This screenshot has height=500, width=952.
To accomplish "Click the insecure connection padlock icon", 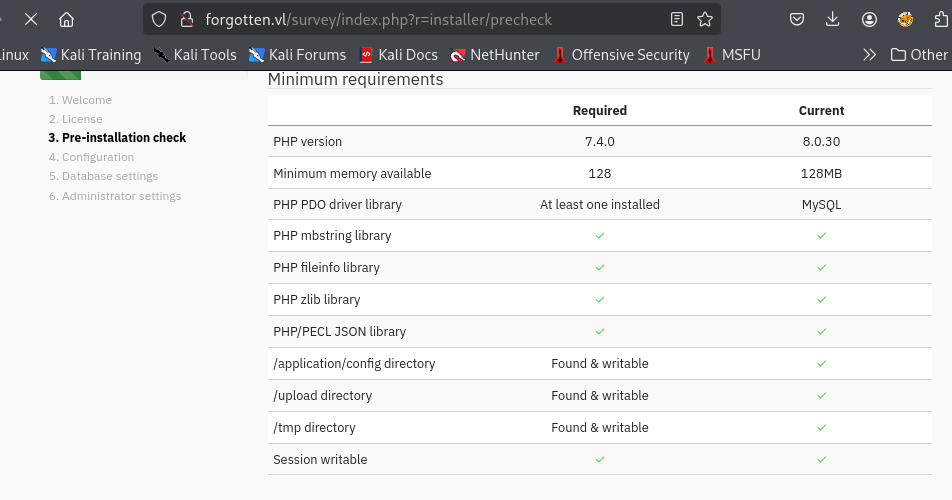I will tap(185, 19).
